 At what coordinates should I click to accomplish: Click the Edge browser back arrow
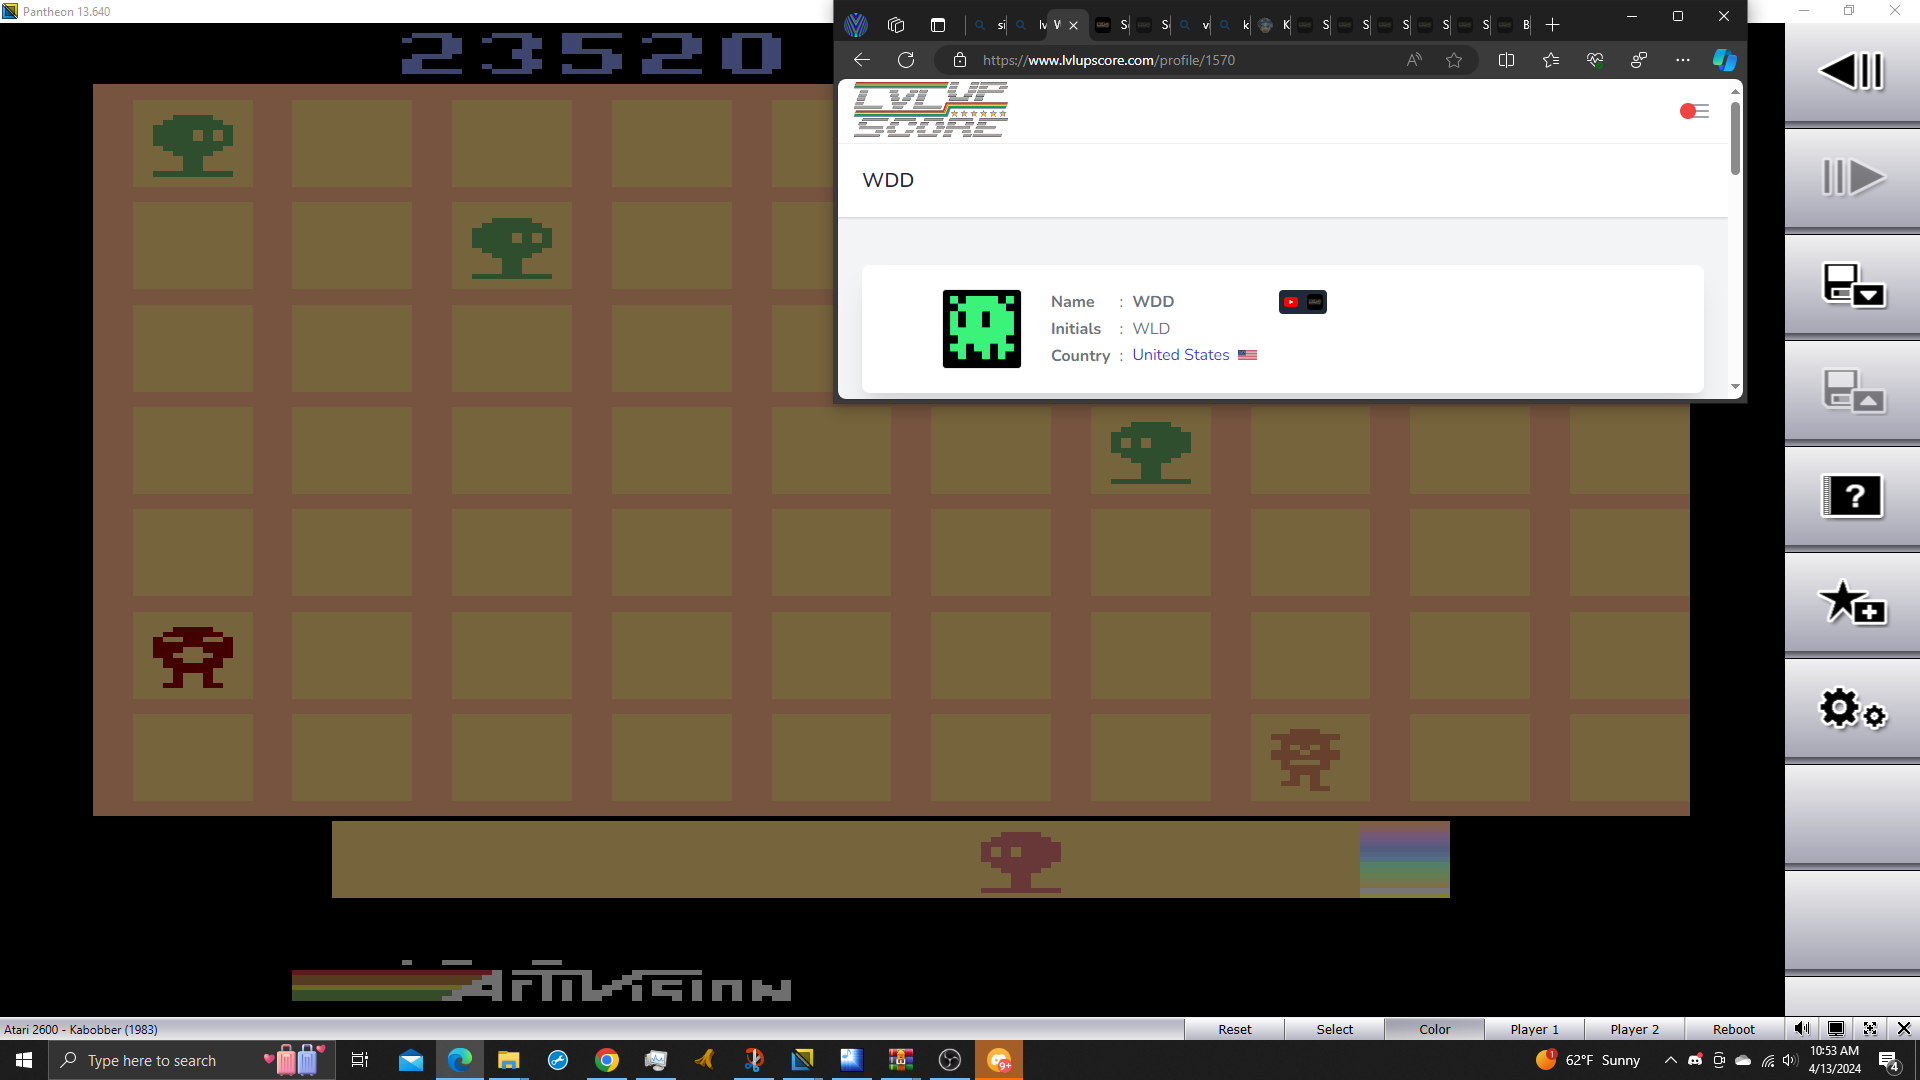point(862,60)
